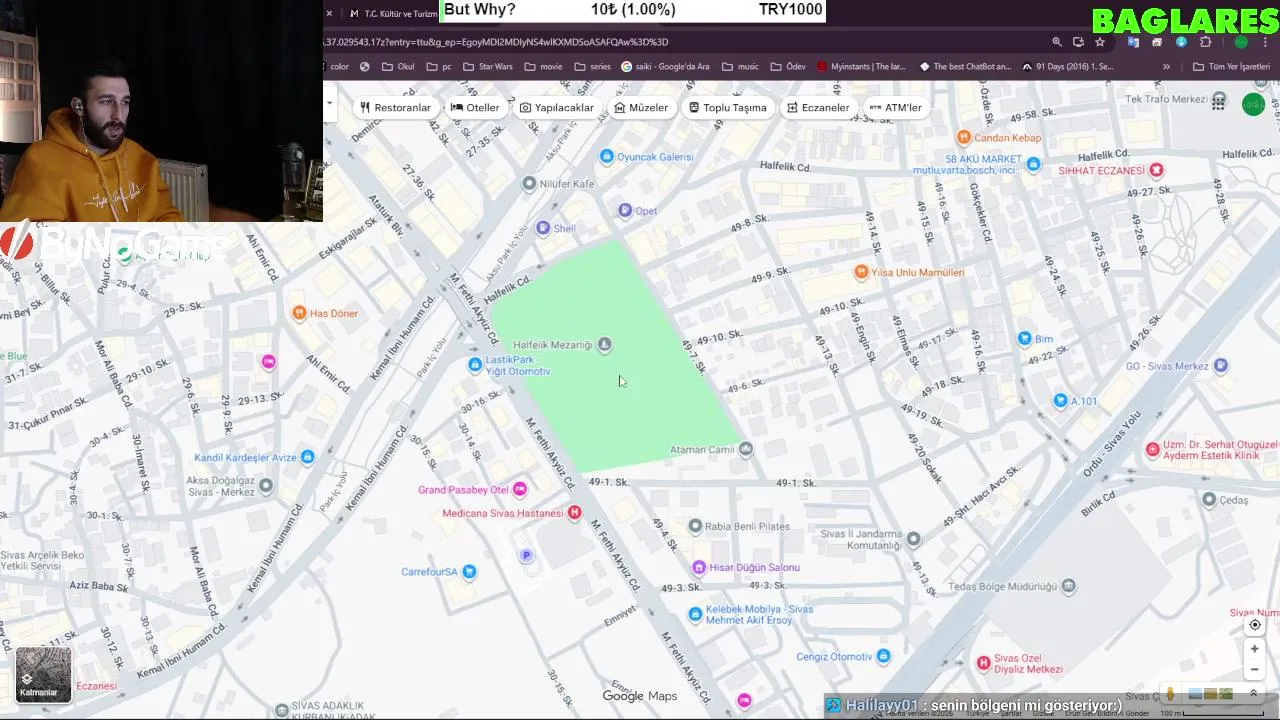Viewport: 1280px width, 720px height.
Task: Open the pc bookmarks folder
Action: pos(439,67)
